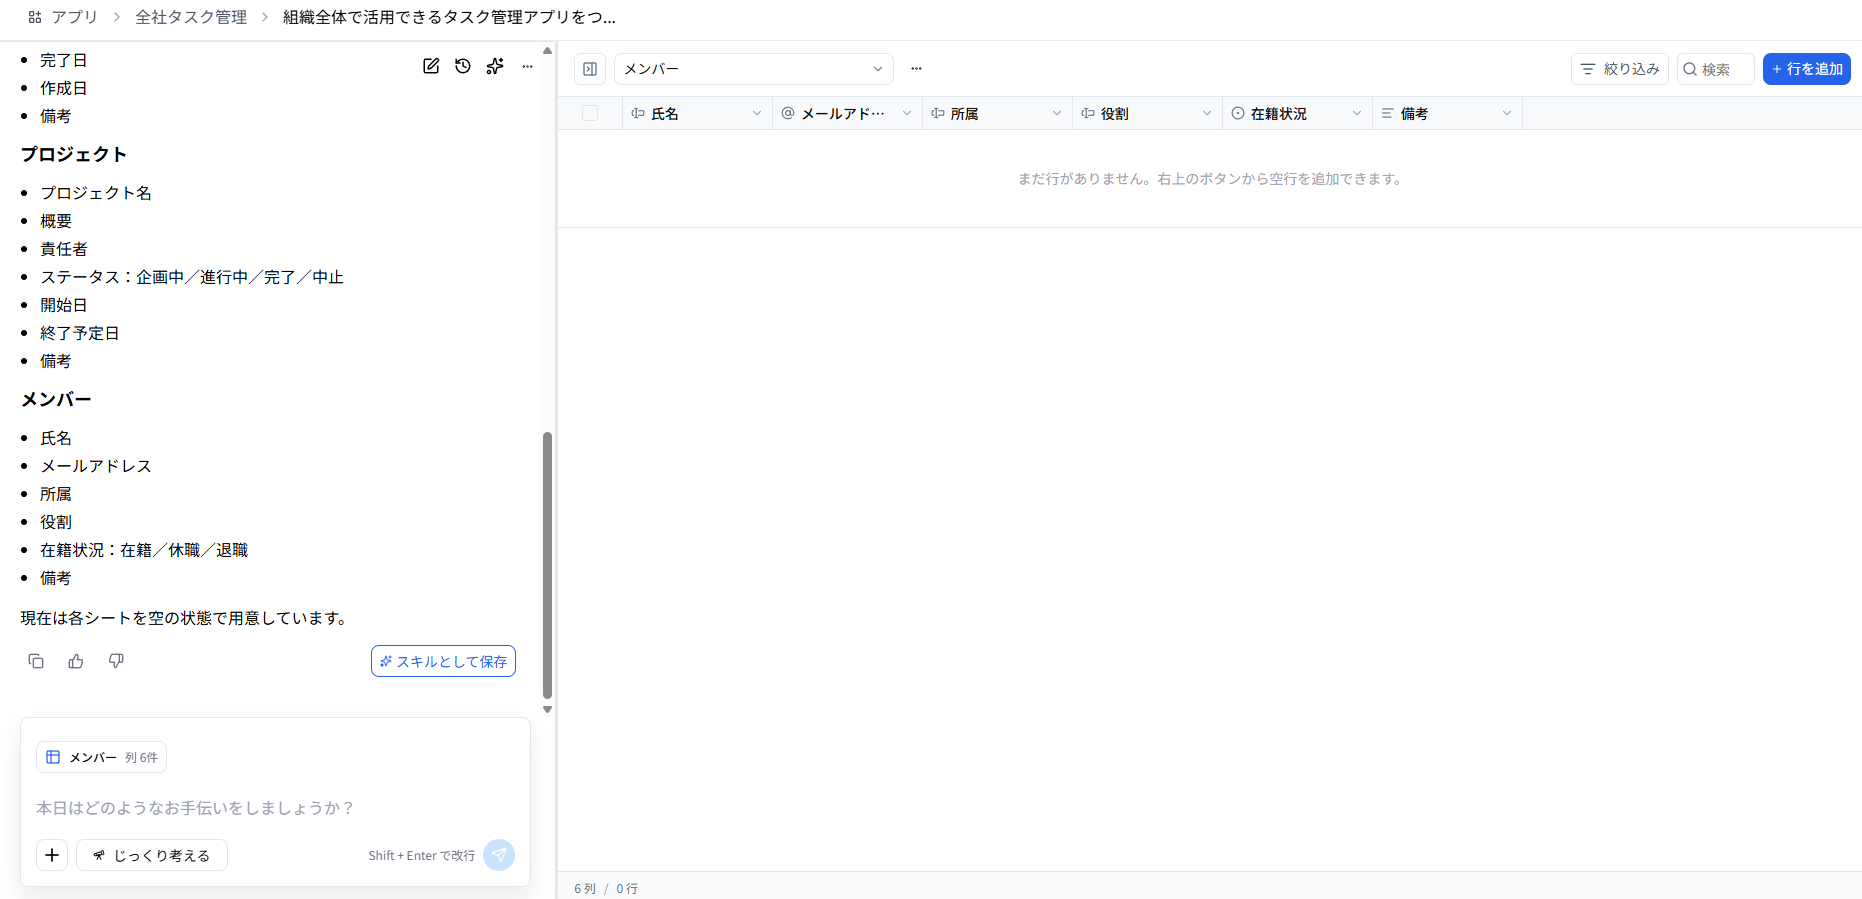The height and width of the screenshot is (899, 1862).
Task: Click the メンバー heading in chat
Action: point(56,399)
